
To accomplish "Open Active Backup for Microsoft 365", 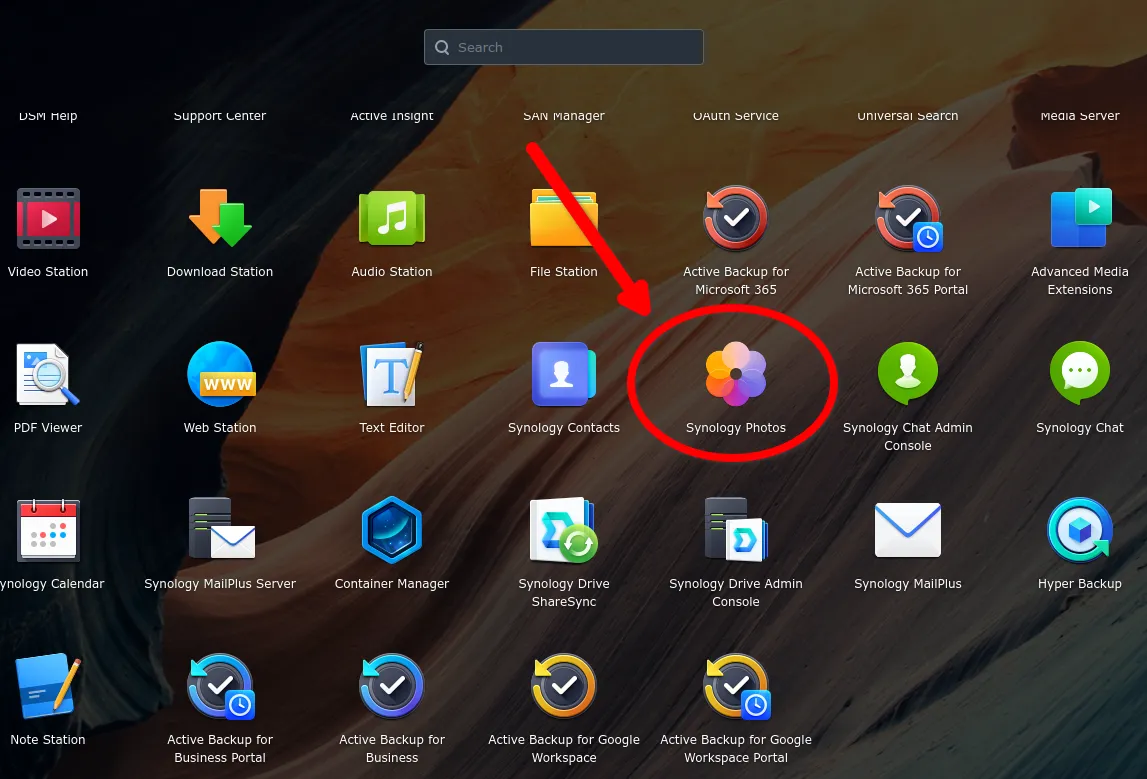I will (x=736, y=219).
